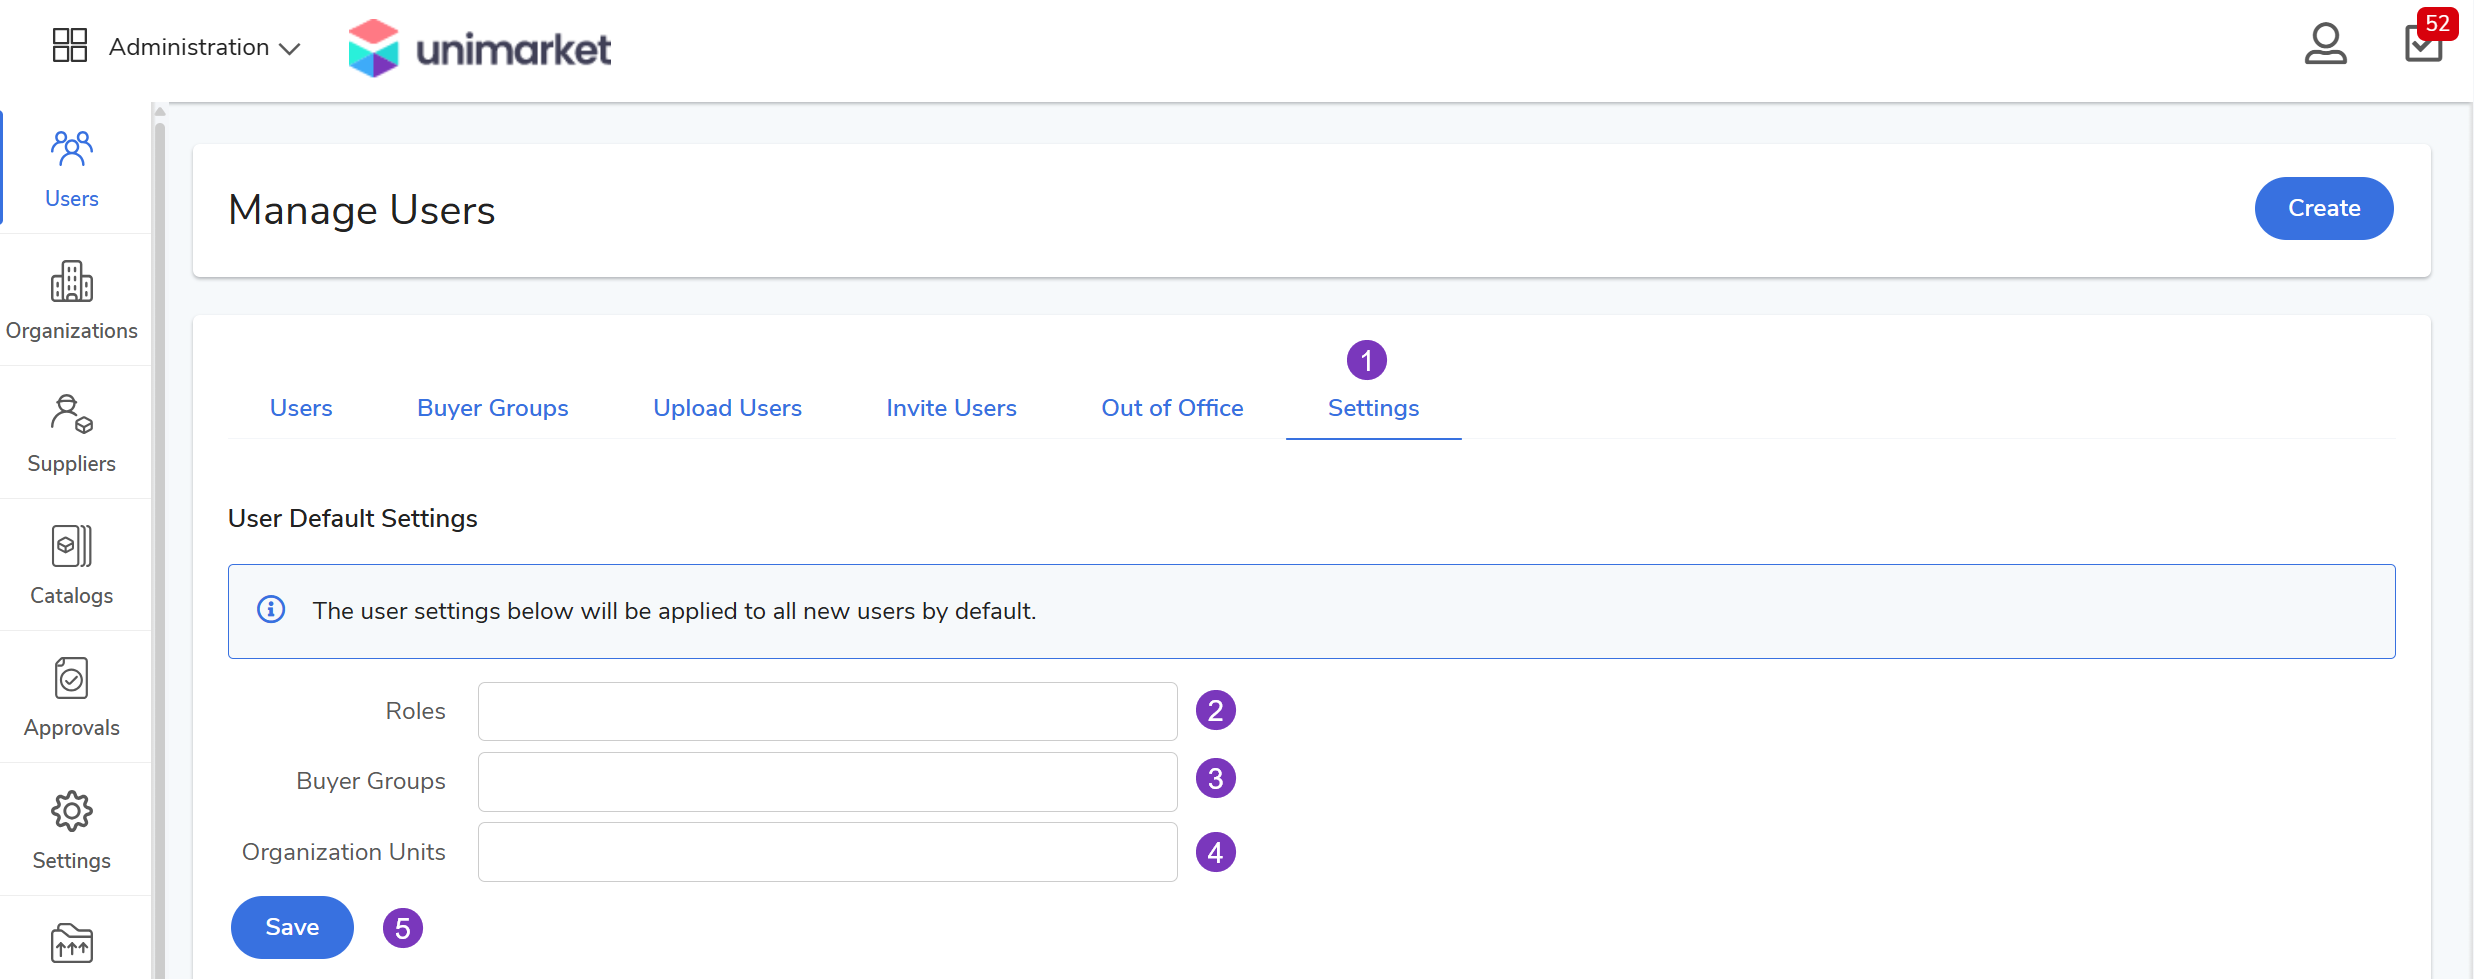Screen dimensions: 2474x979
Task: Go to Suppliers in the sidebar
Action: click(72, 433)
